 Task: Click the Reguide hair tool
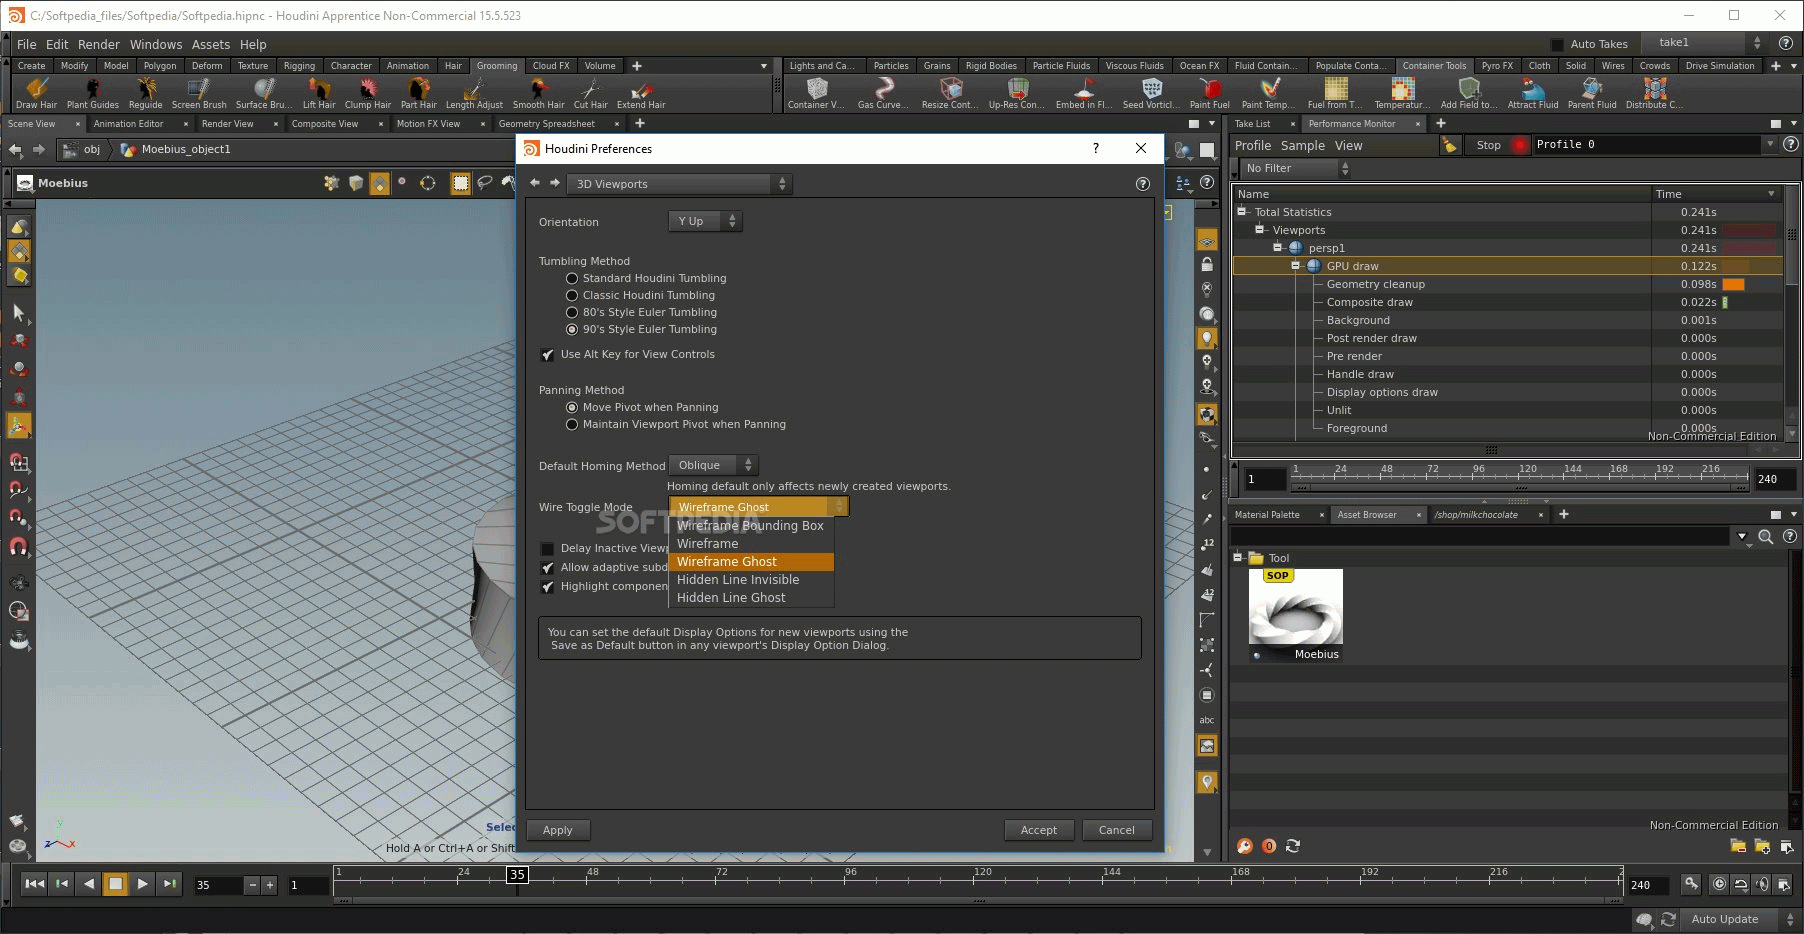tap(145, 93)
